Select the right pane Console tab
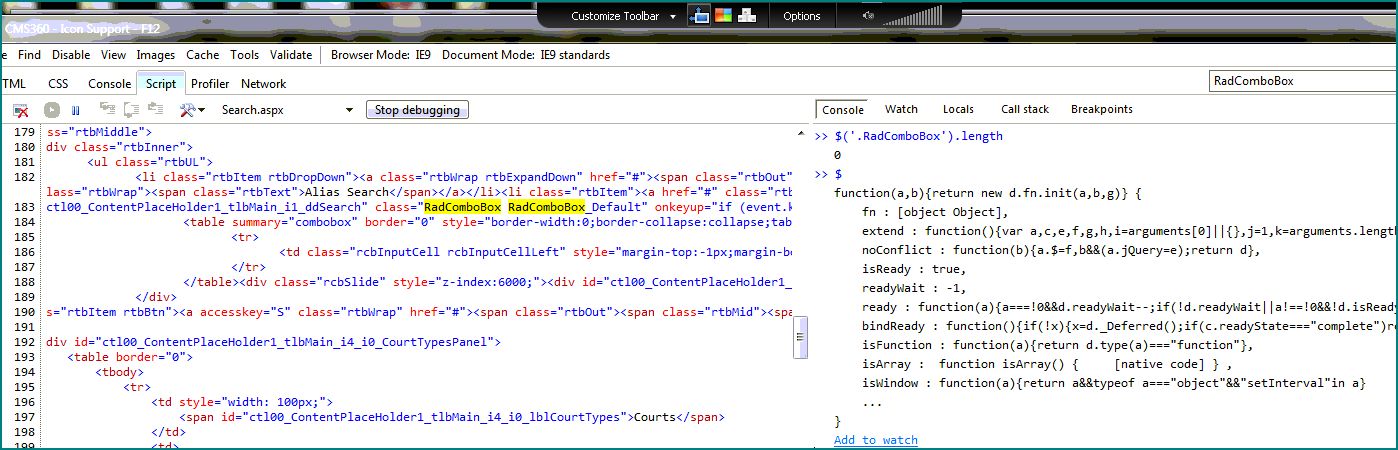 [843, 110]
